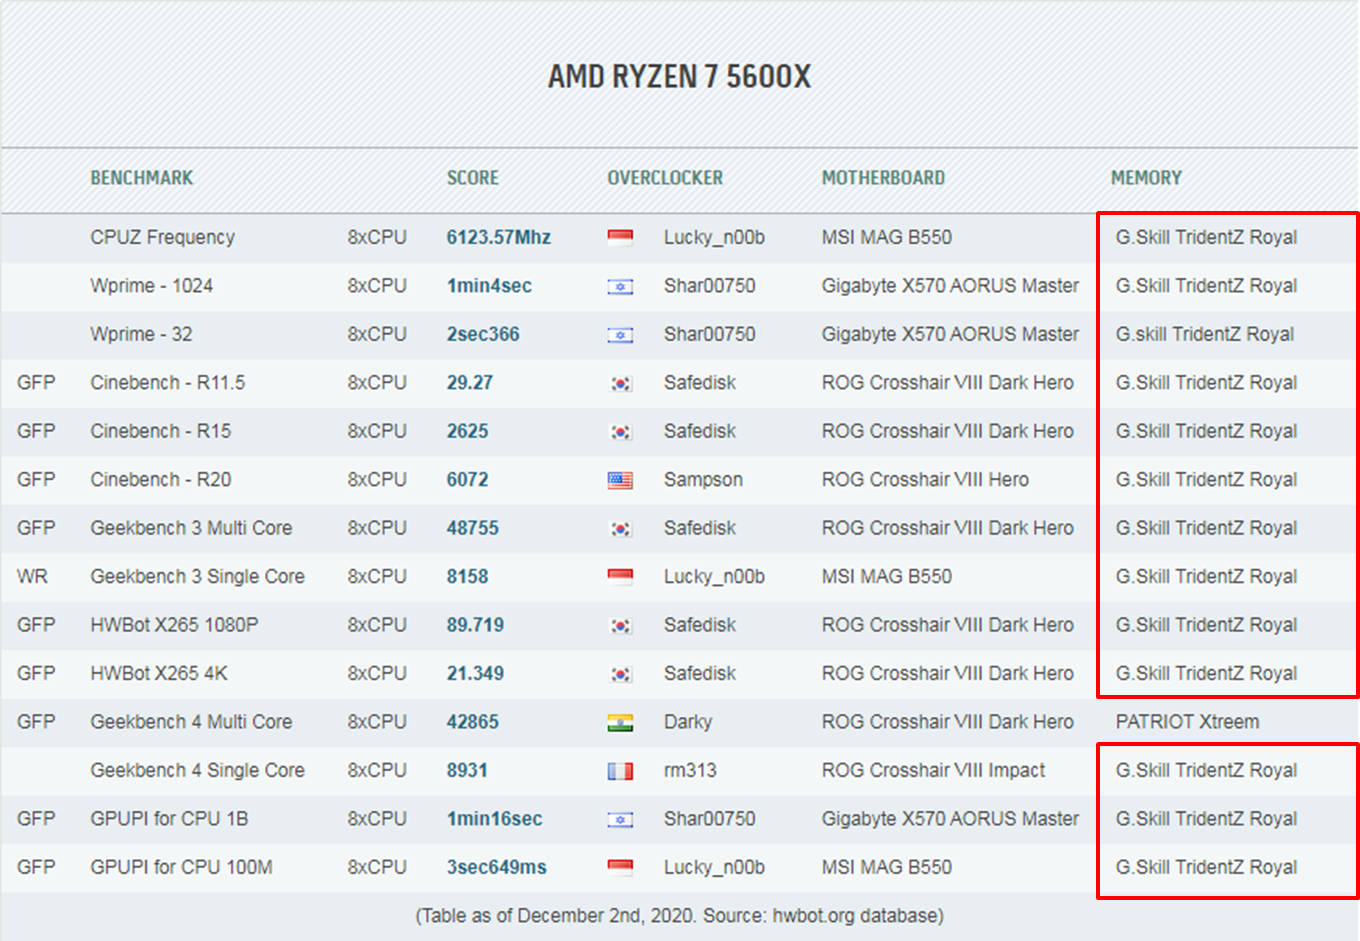Select the HWBot X265 4K benchmark name
The image size is (1360, 941).
pos(159,674)
